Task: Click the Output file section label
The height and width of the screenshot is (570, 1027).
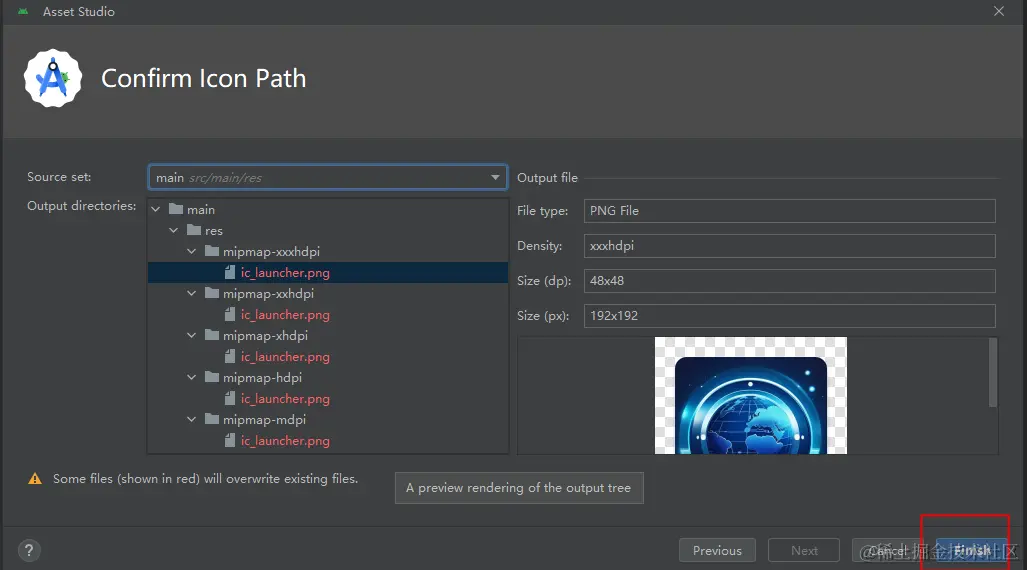Action: click(x=548, y=178)
